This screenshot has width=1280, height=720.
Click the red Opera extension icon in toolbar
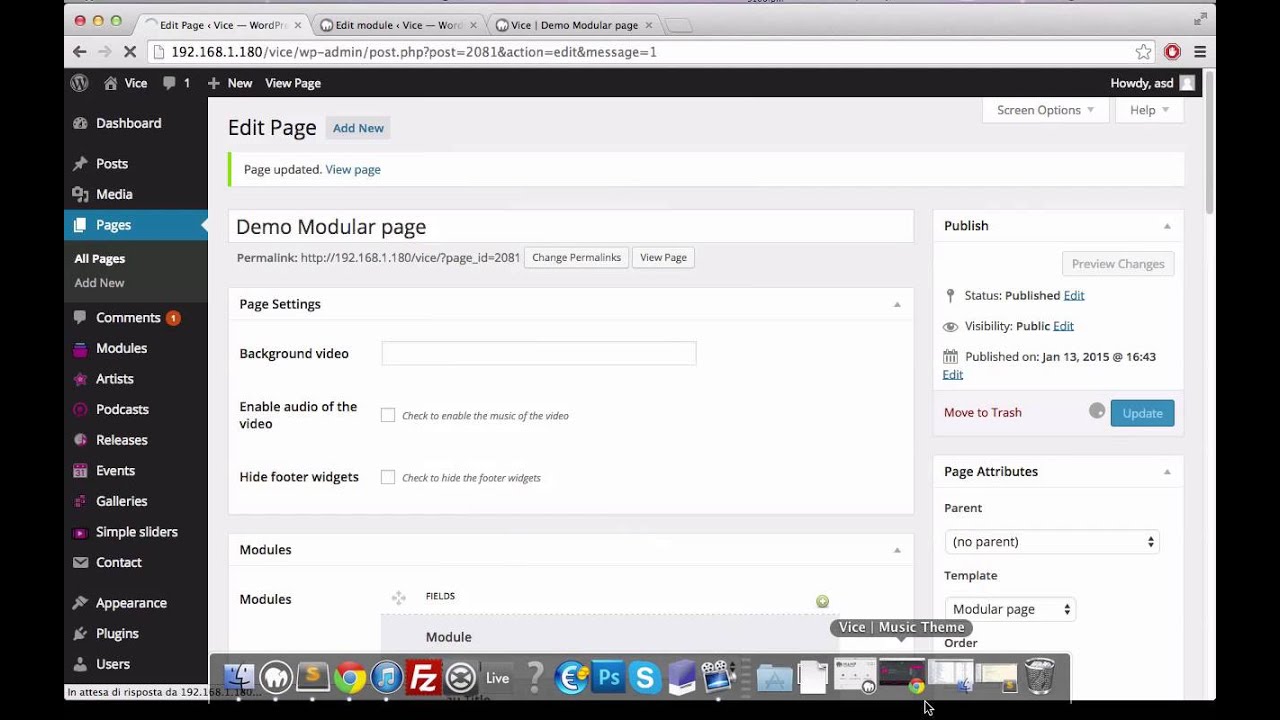pyautogui.click(x=1172, y=52)
